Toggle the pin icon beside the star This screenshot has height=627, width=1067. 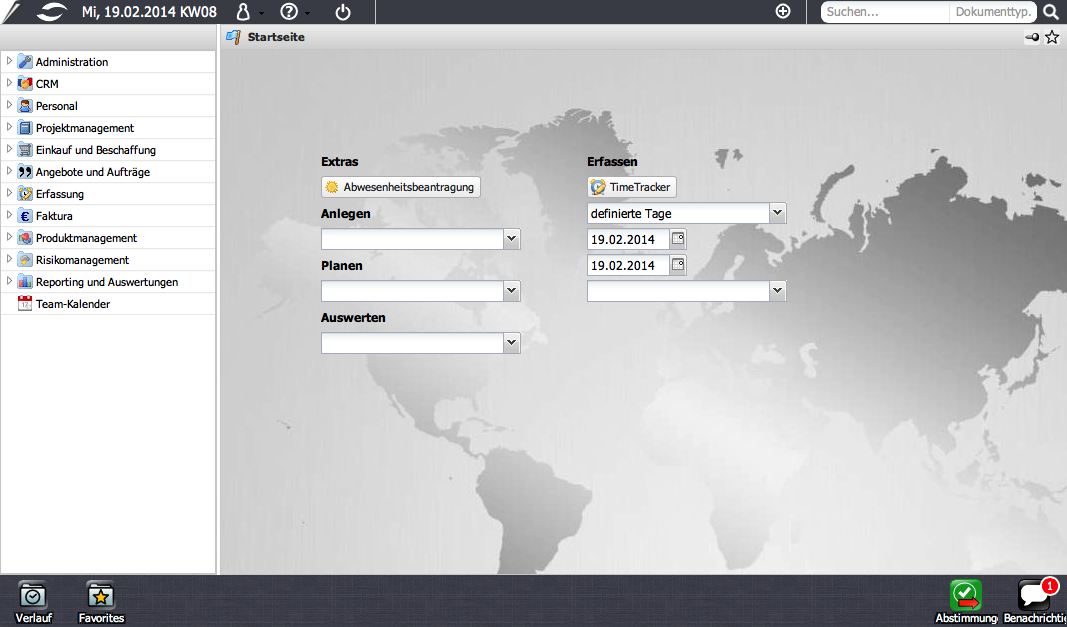(x=1033, y=38)
